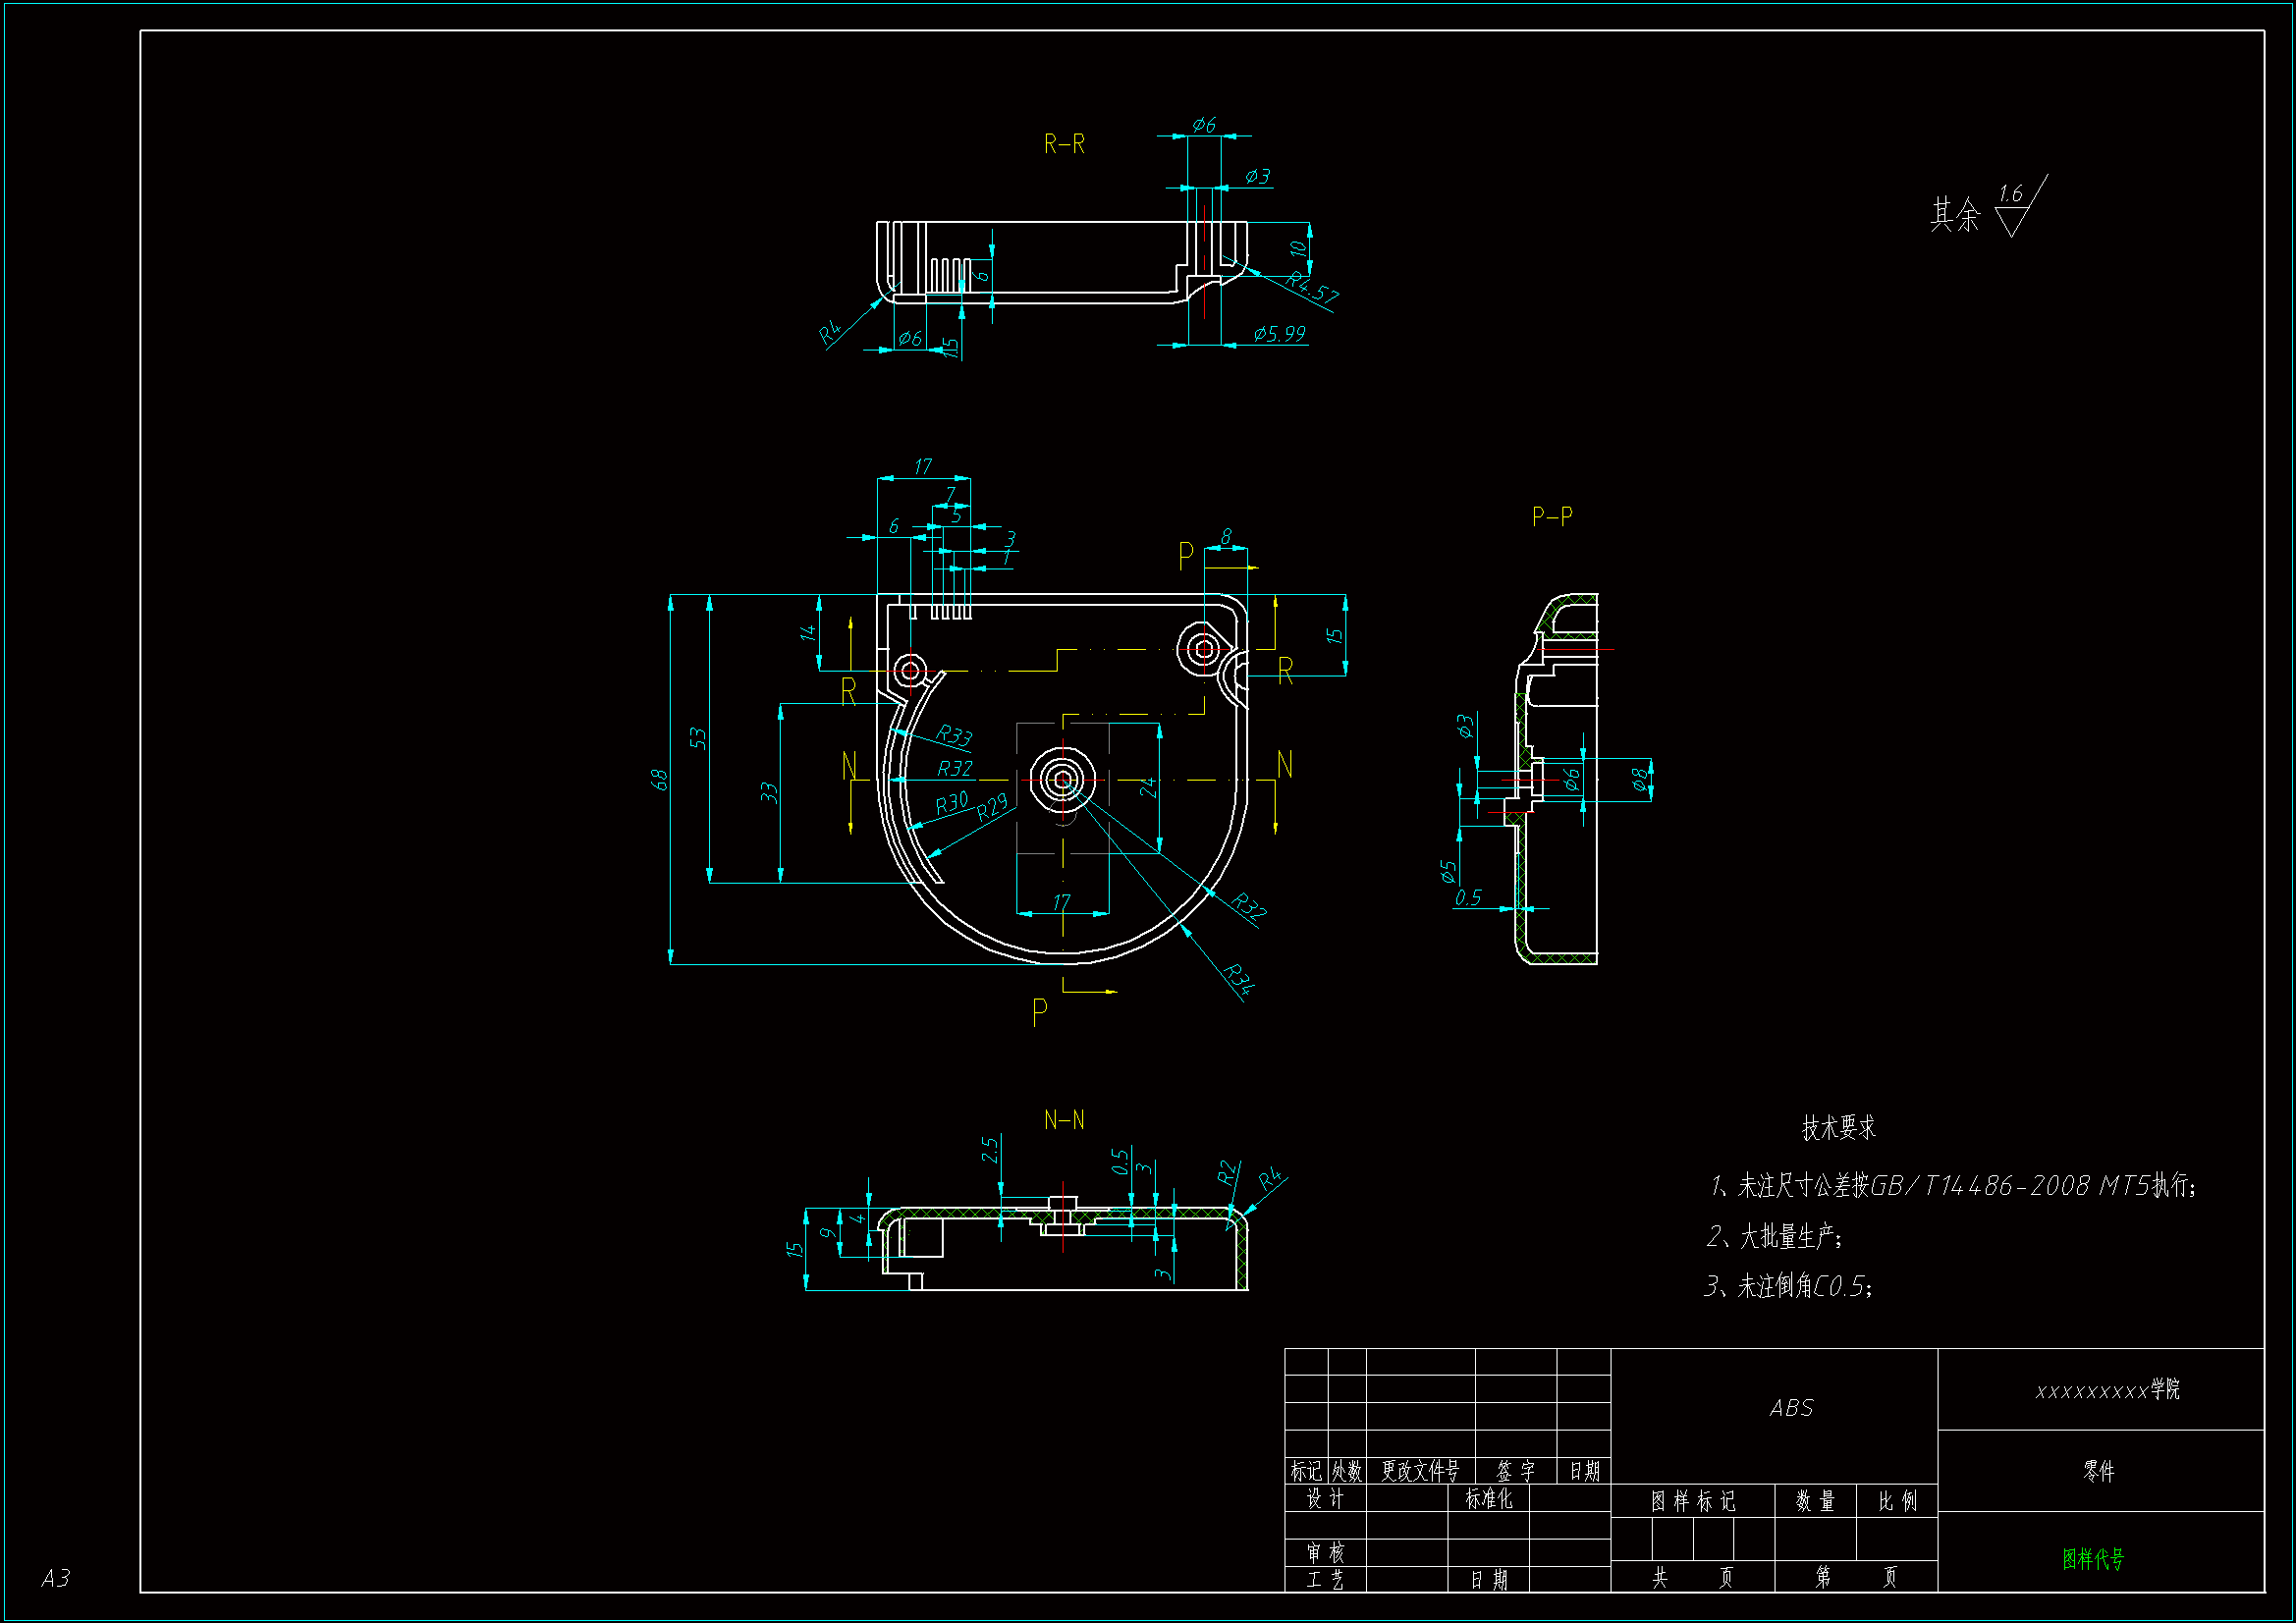Click the xxxxxxxxx学院 school name cell
Image resolution: width=2296 pixels, height=1623 pixels.
click(x=2106, y=1390)
